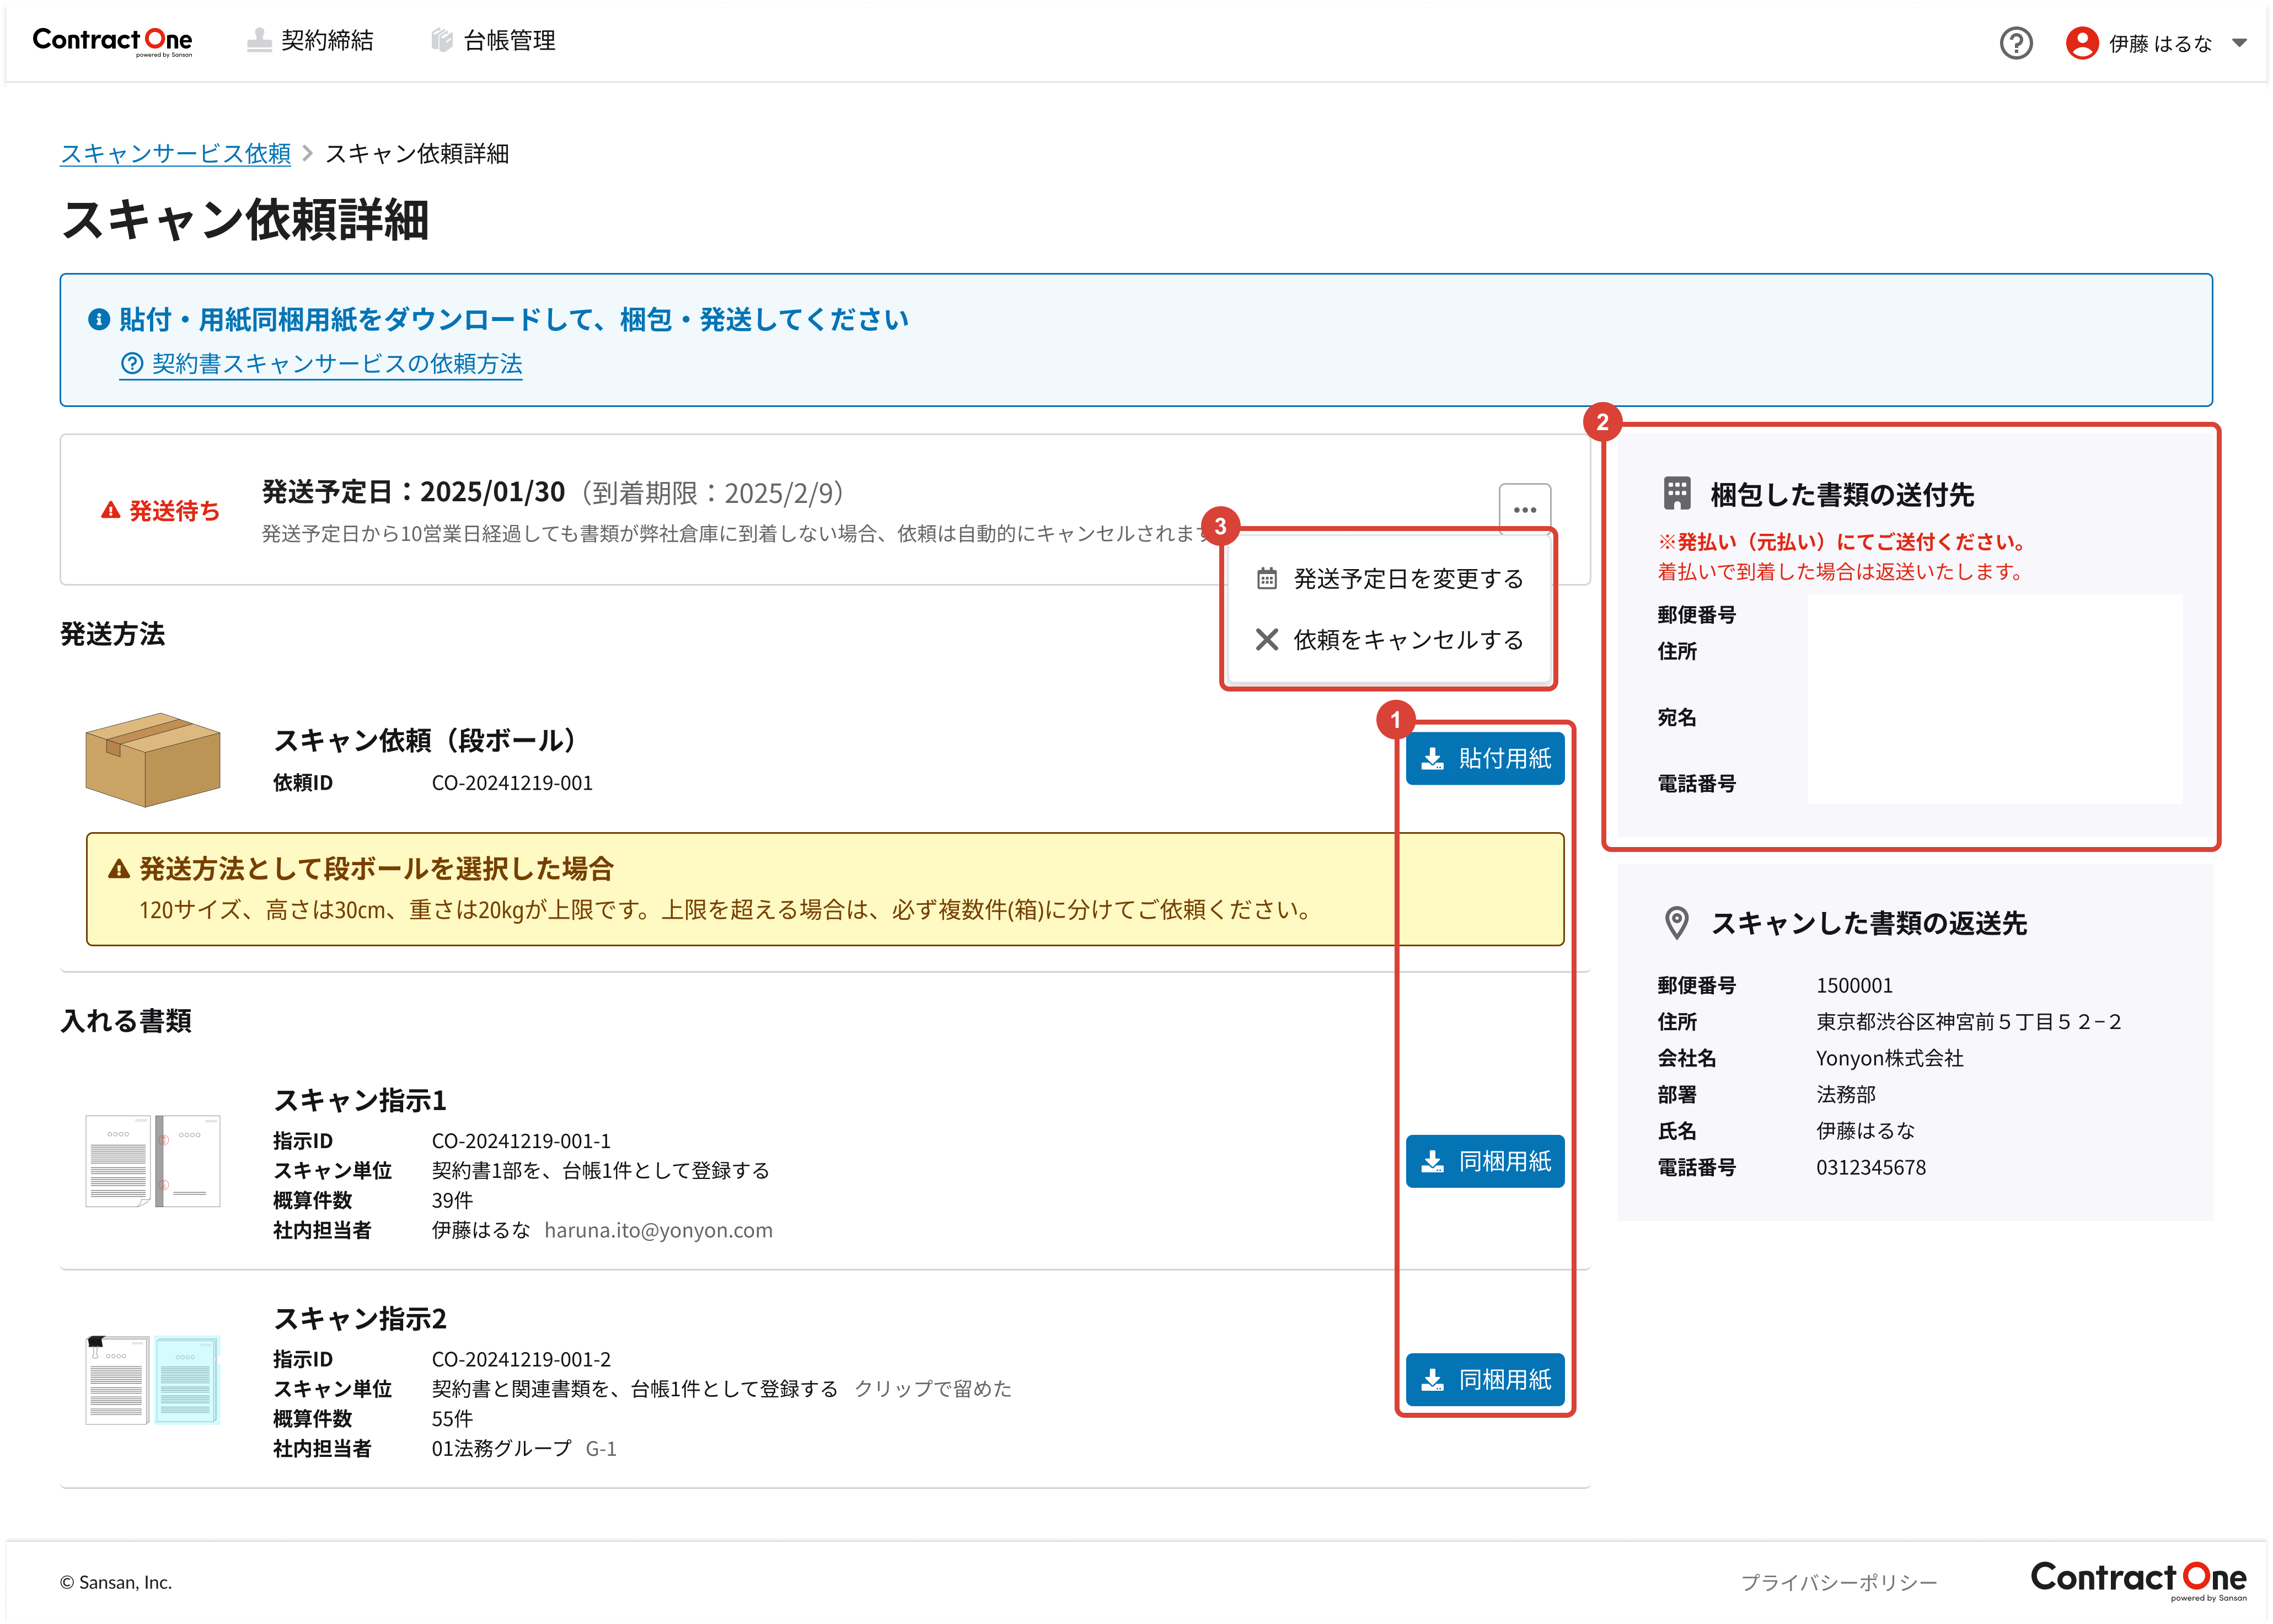Click the 指示ID CO-20241219-001-1
The width and height of the screenshot is (2273, 1624).
tap(520, 1140)
